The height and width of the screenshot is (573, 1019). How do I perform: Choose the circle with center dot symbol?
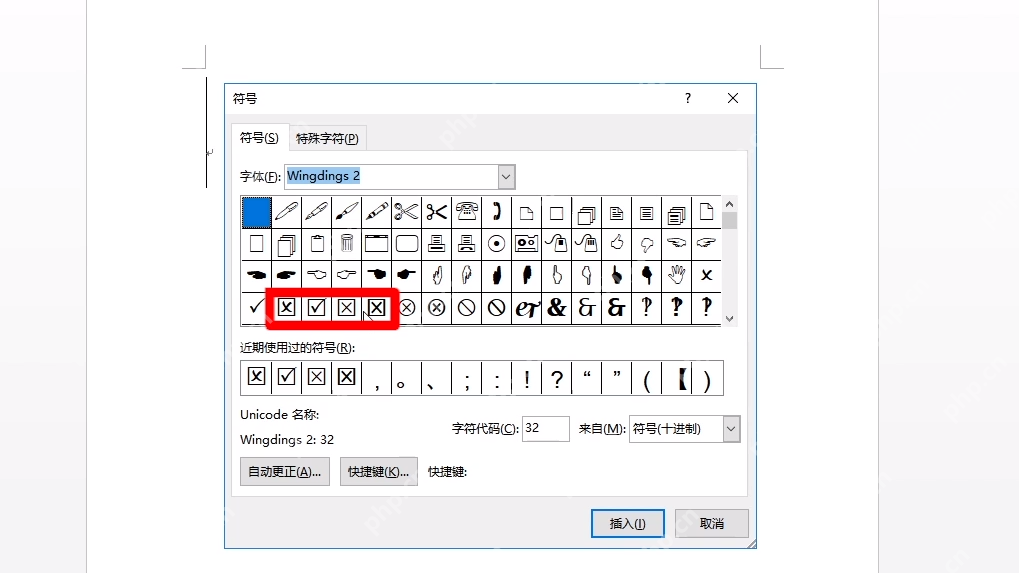pyautogui.click(x=497, y=244)
